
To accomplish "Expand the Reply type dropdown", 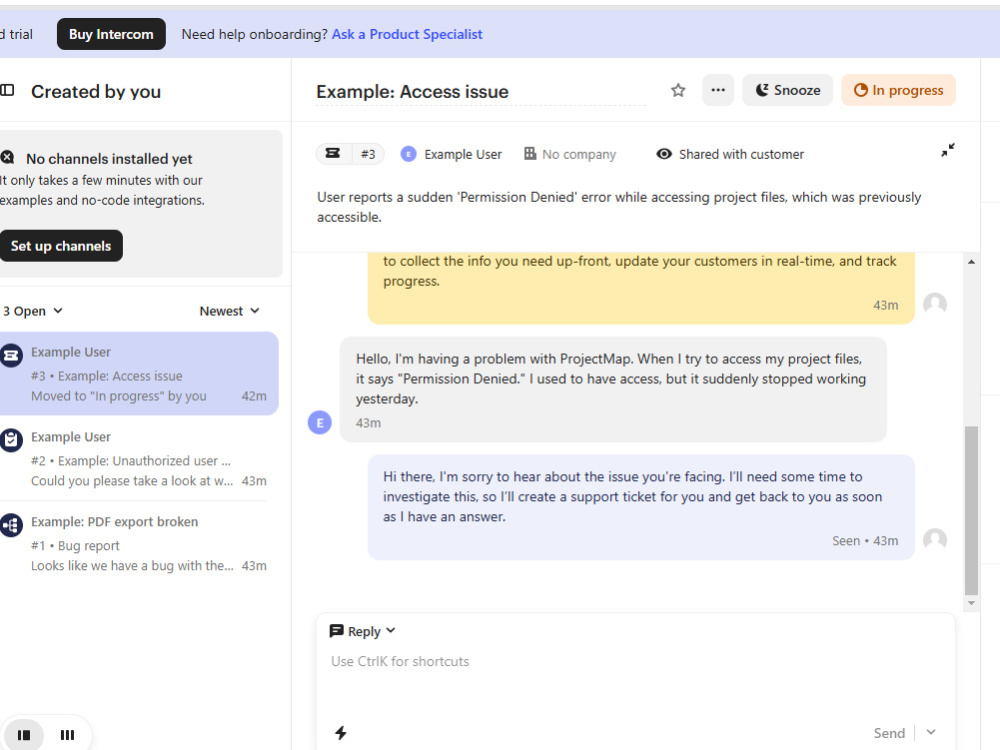I will (x=363, y=631).
